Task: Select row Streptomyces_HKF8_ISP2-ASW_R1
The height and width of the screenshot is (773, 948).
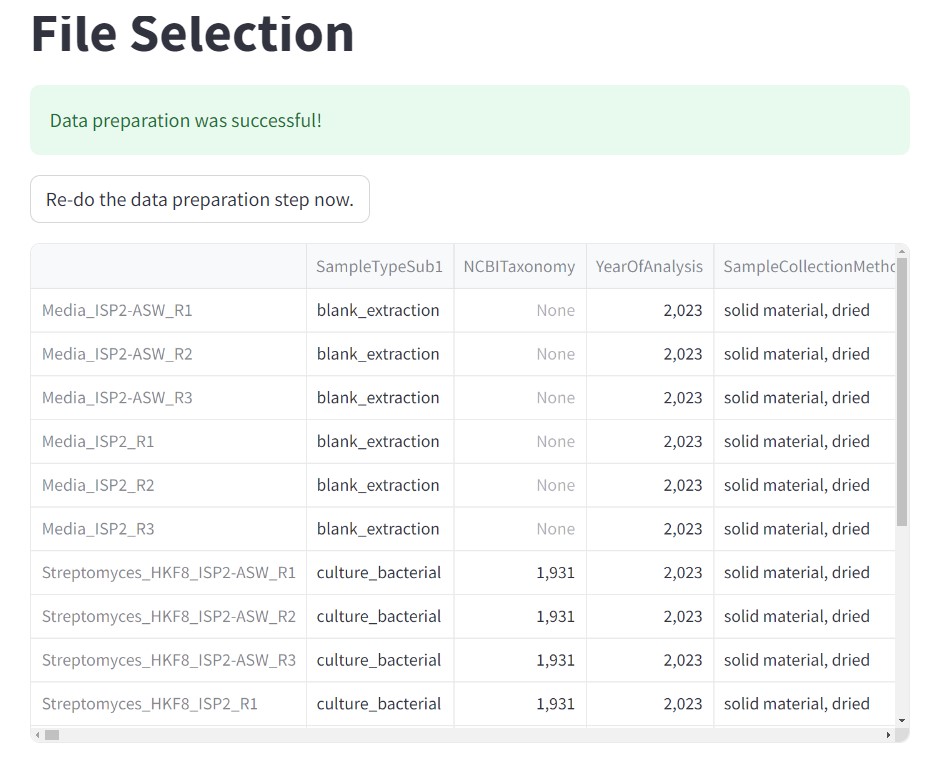Action: point(168,573)
